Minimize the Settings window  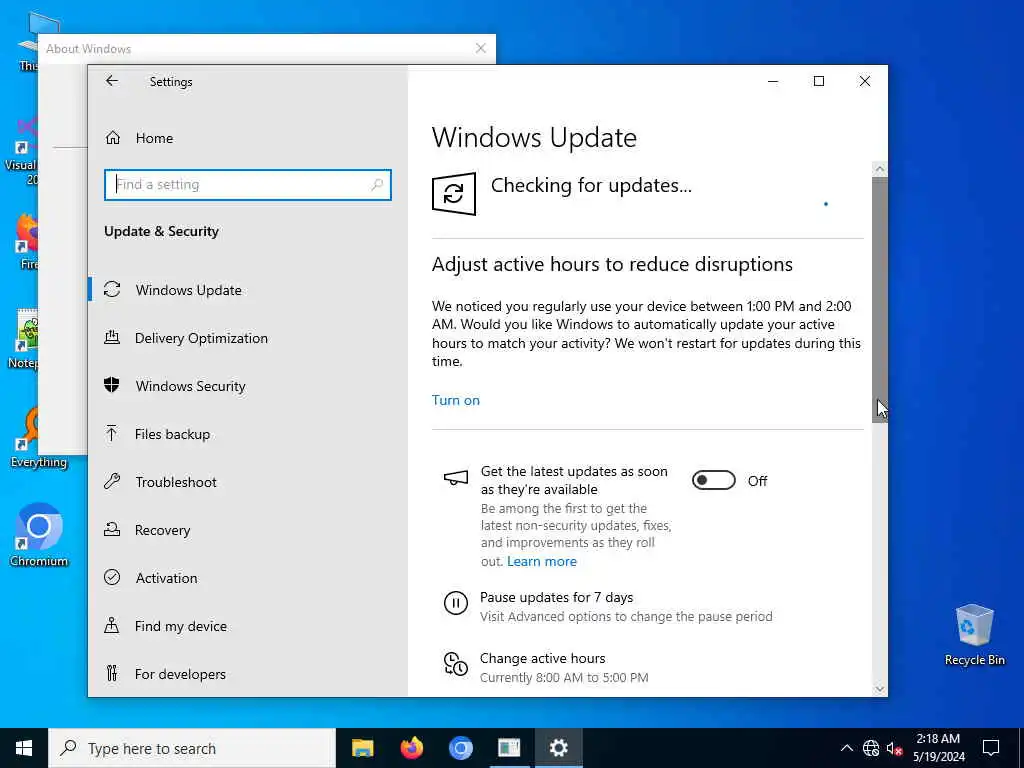(773, 81)
